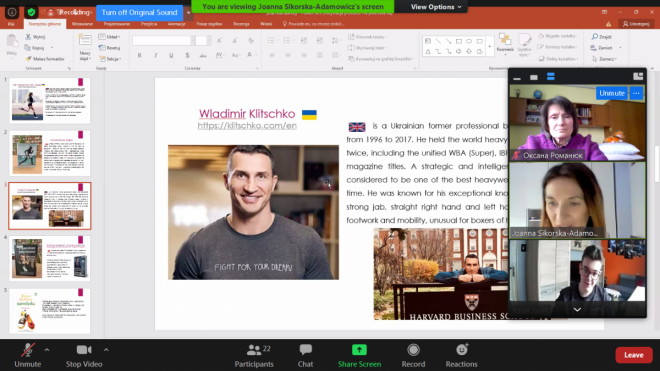Viewport: 660px width, 371px height.
Task: Click the Nowy slajd icon
Action: [x=85, y=41]
